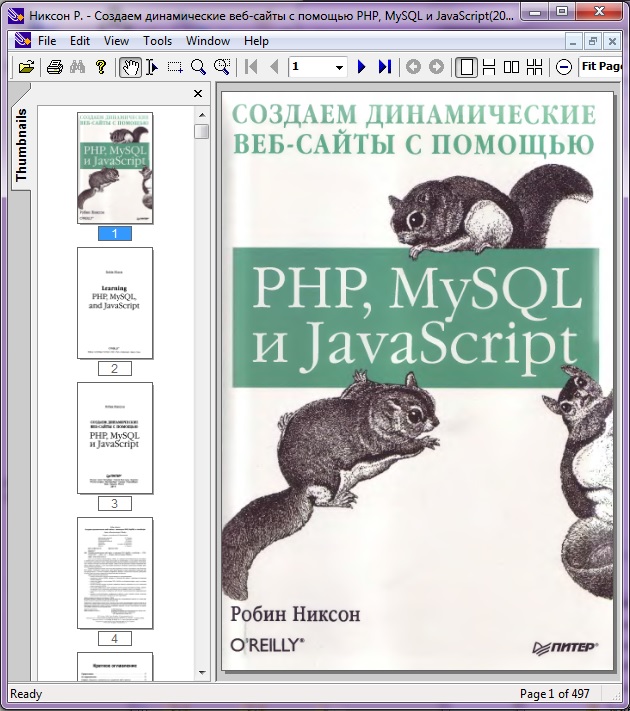This screenshot has height=711, width=630.
Task: Enable continuous facing pages layout
Action: click(x=535, y=67)
